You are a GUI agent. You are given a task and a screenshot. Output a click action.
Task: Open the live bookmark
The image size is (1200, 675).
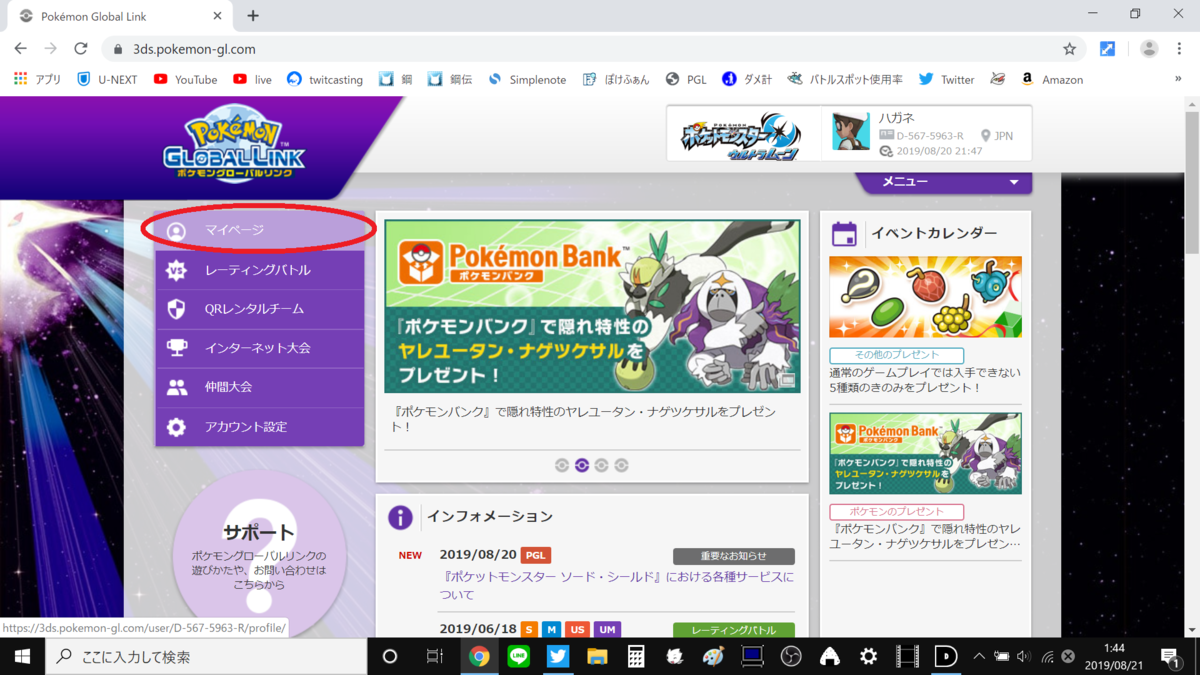coord(252,79)
